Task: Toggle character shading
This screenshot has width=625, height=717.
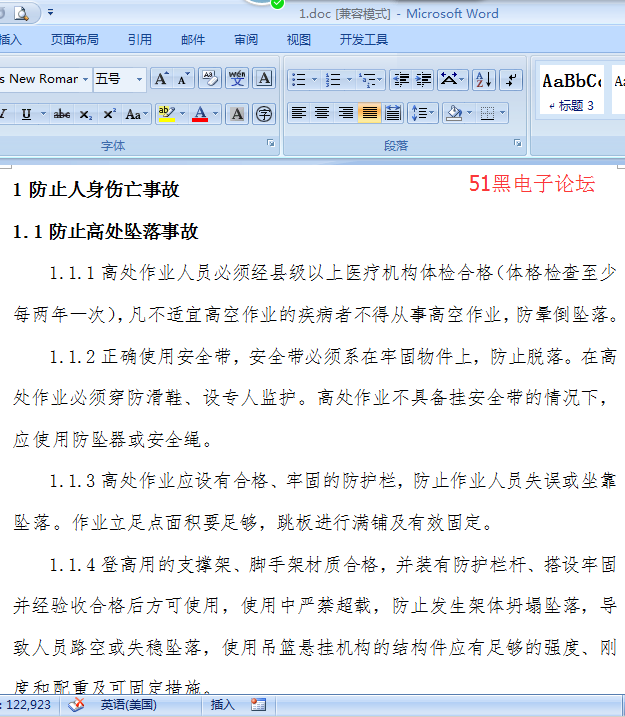Action: (x=237, y=114)
